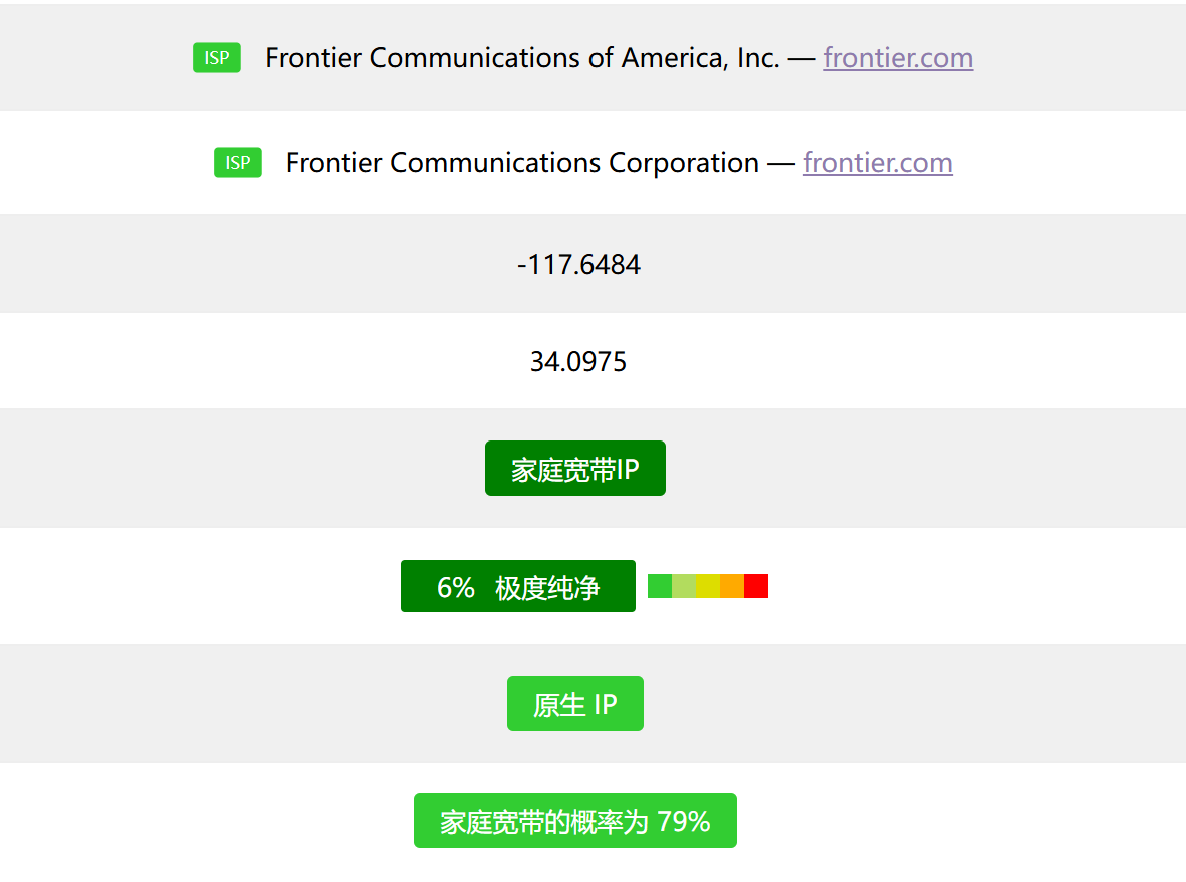Open frontier.com link in the first ISP row

coord(898,58)
